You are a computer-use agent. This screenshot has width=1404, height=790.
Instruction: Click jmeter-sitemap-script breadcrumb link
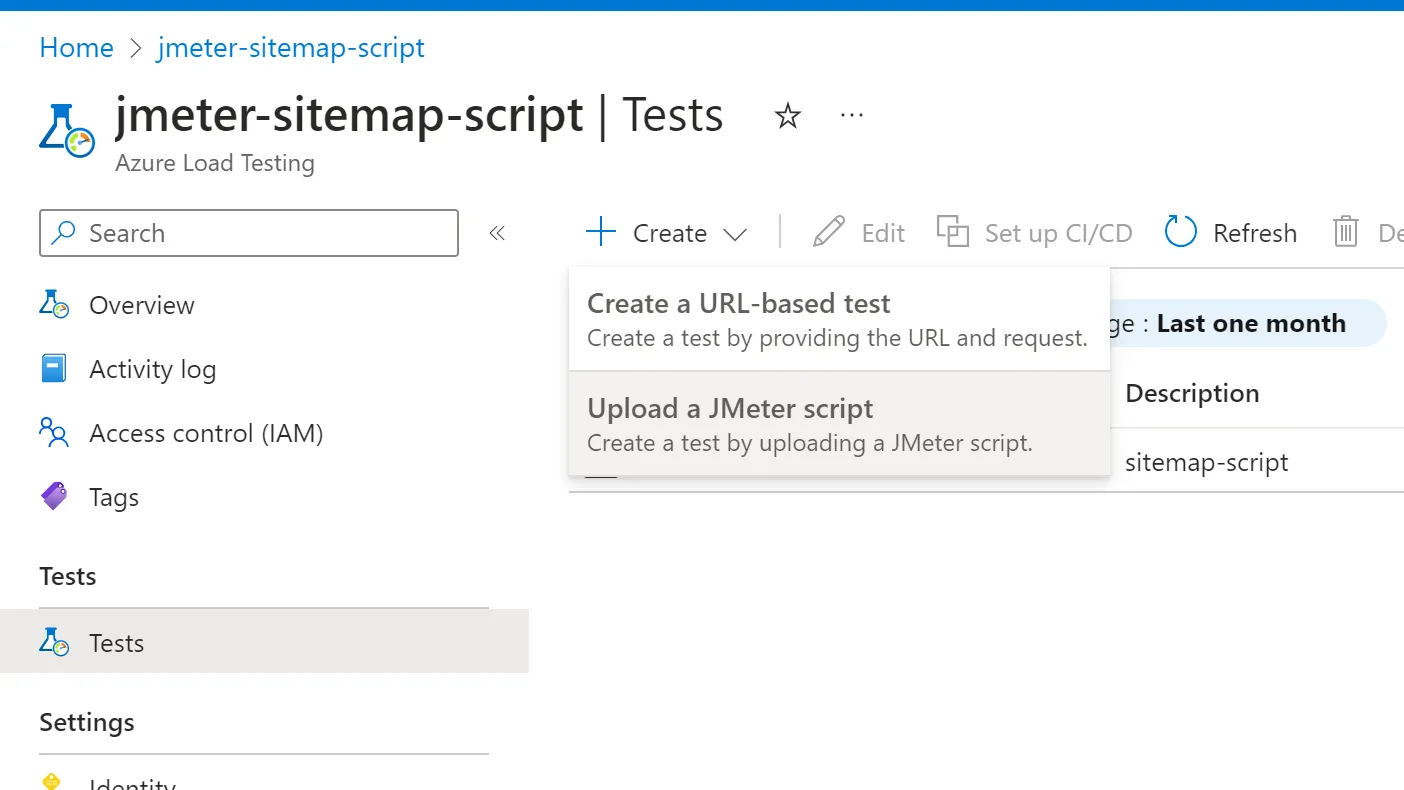290,48
